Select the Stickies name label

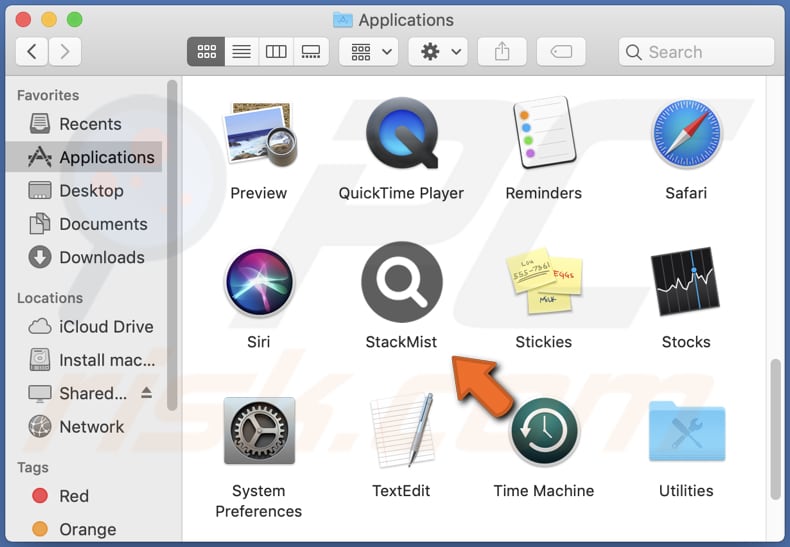click(544, 342)
